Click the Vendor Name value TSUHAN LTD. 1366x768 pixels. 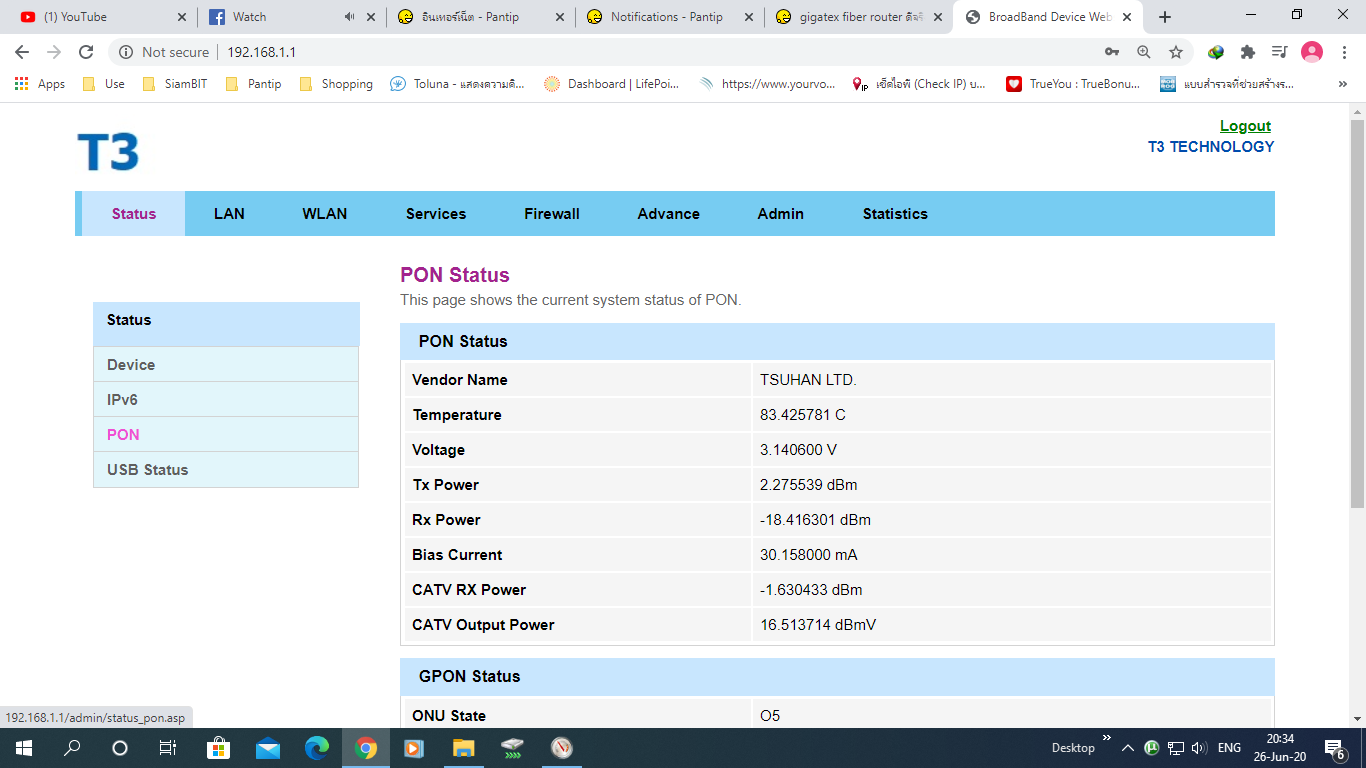point(808,380)
